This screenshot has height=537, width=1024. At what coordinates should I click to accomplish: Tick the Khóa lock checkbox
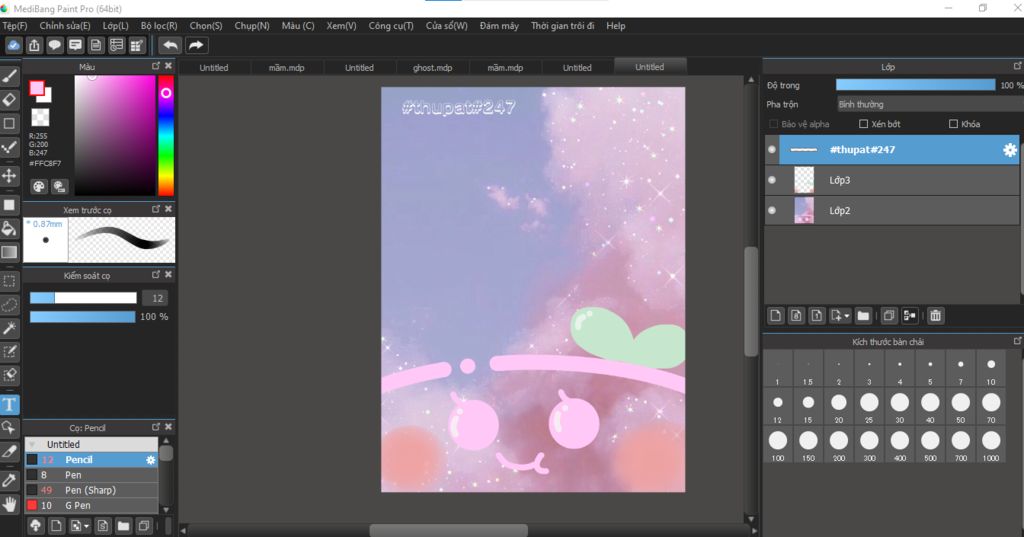tap(953, 124)
